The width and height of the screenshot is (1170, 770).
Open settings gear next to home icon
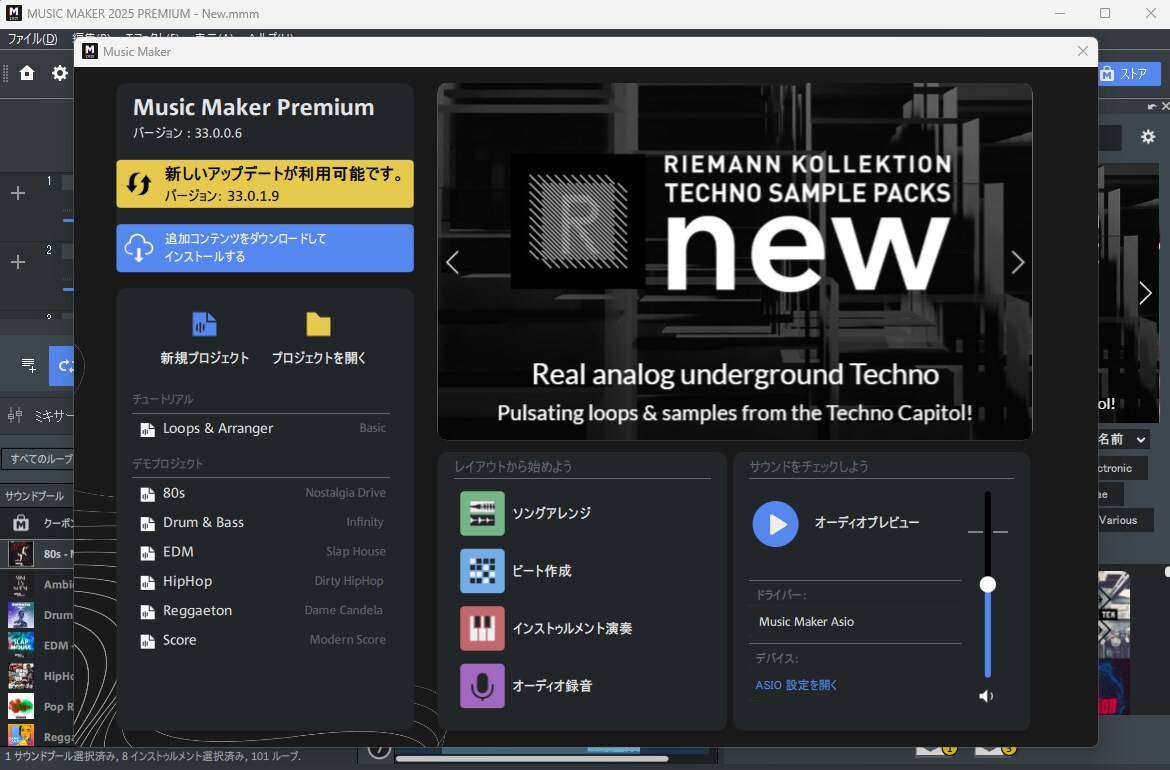60,73
